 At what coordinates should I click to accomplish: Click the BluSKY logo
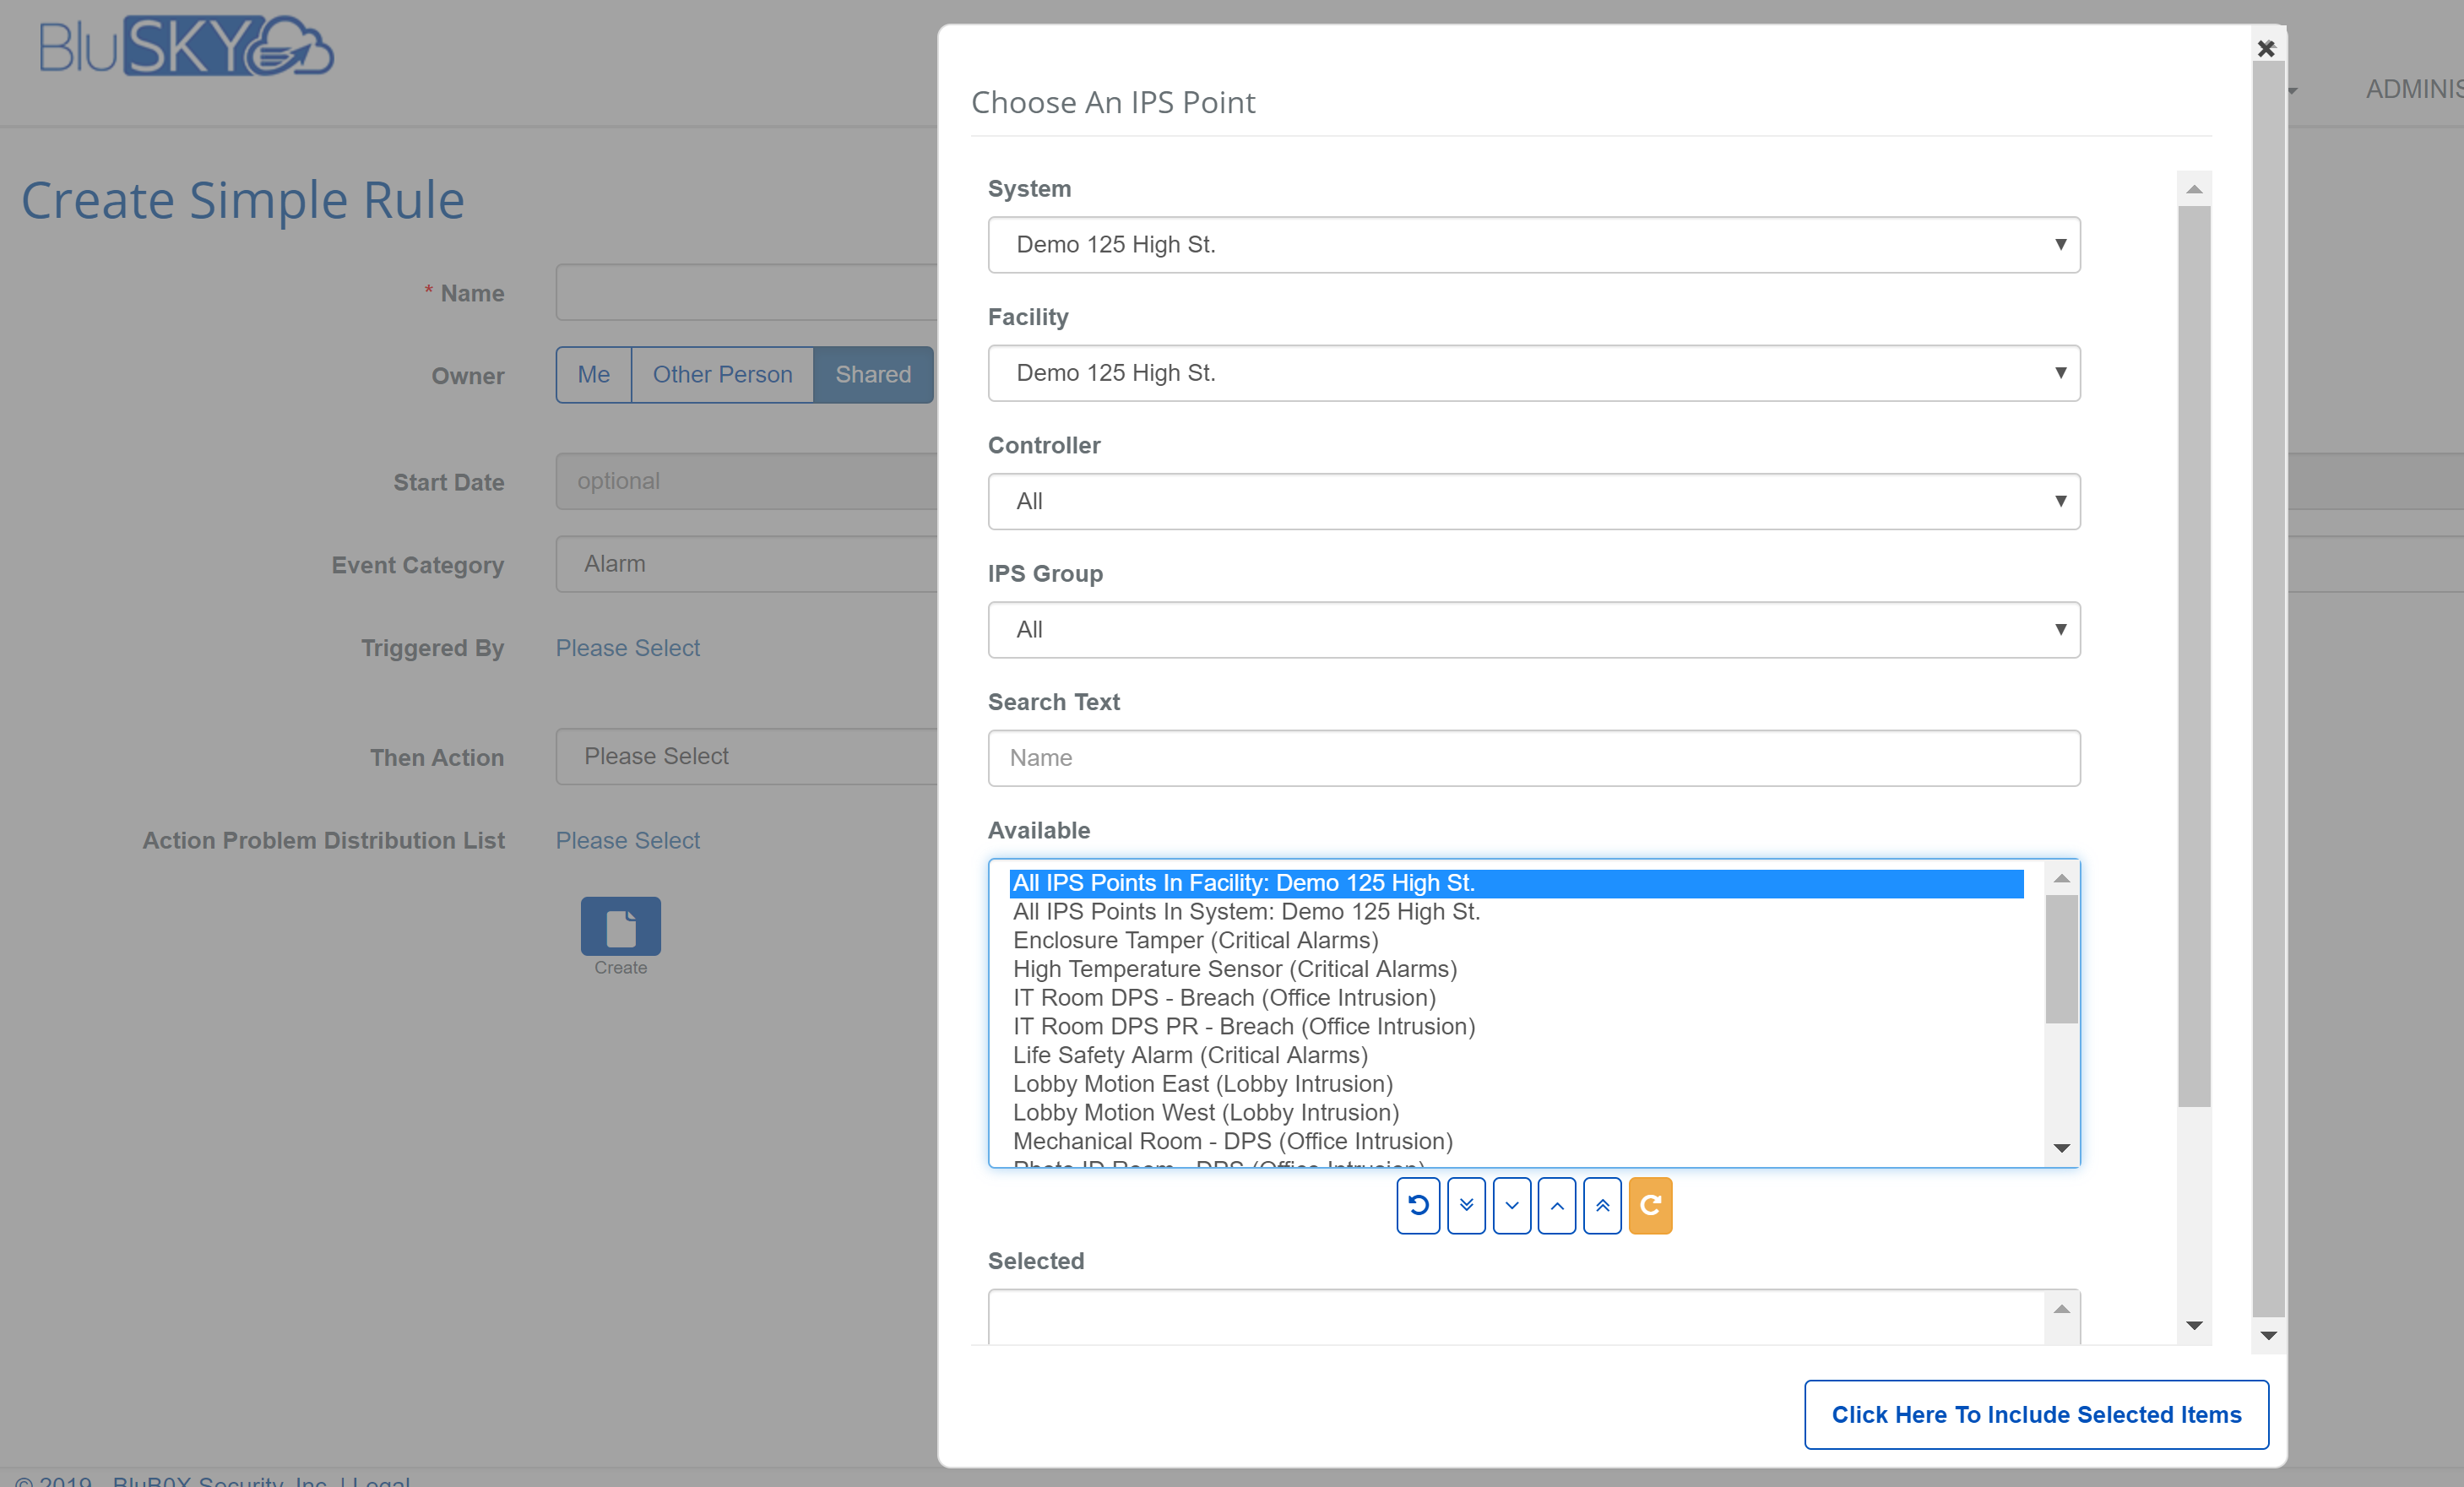(x=186, y=46)
